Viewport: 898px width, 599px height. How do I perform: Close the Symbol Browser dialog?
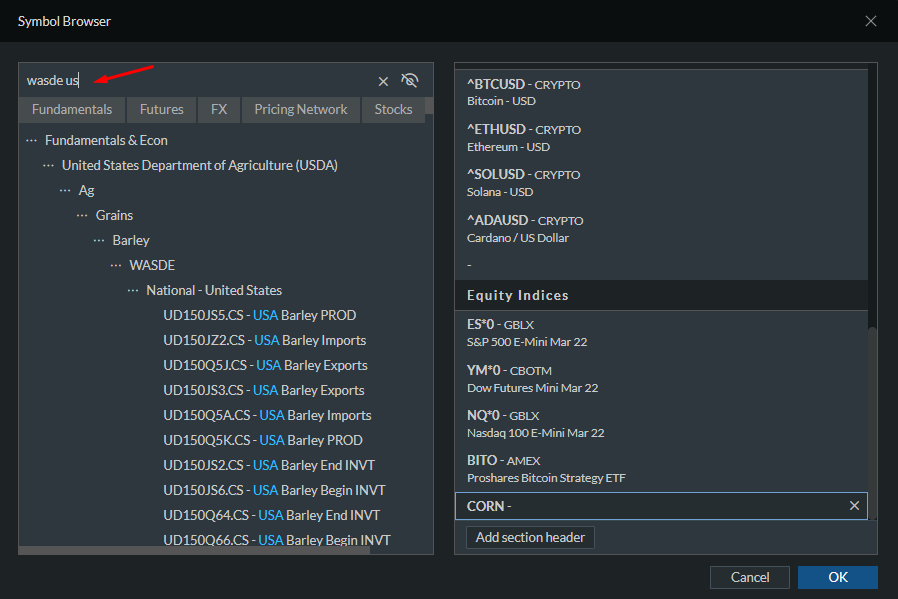[x=871, y=21]
